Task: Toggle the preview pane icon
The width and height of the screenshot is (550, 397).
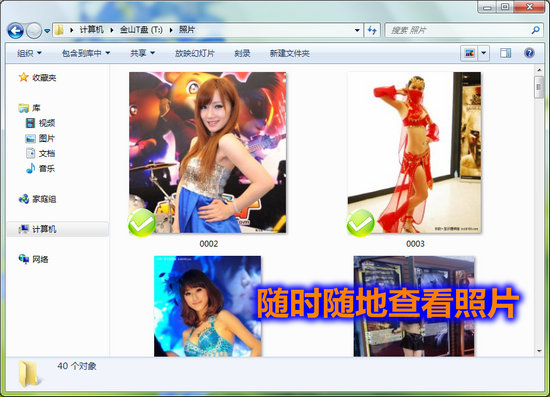Action: pyautogui.click(x=505, y=53)
